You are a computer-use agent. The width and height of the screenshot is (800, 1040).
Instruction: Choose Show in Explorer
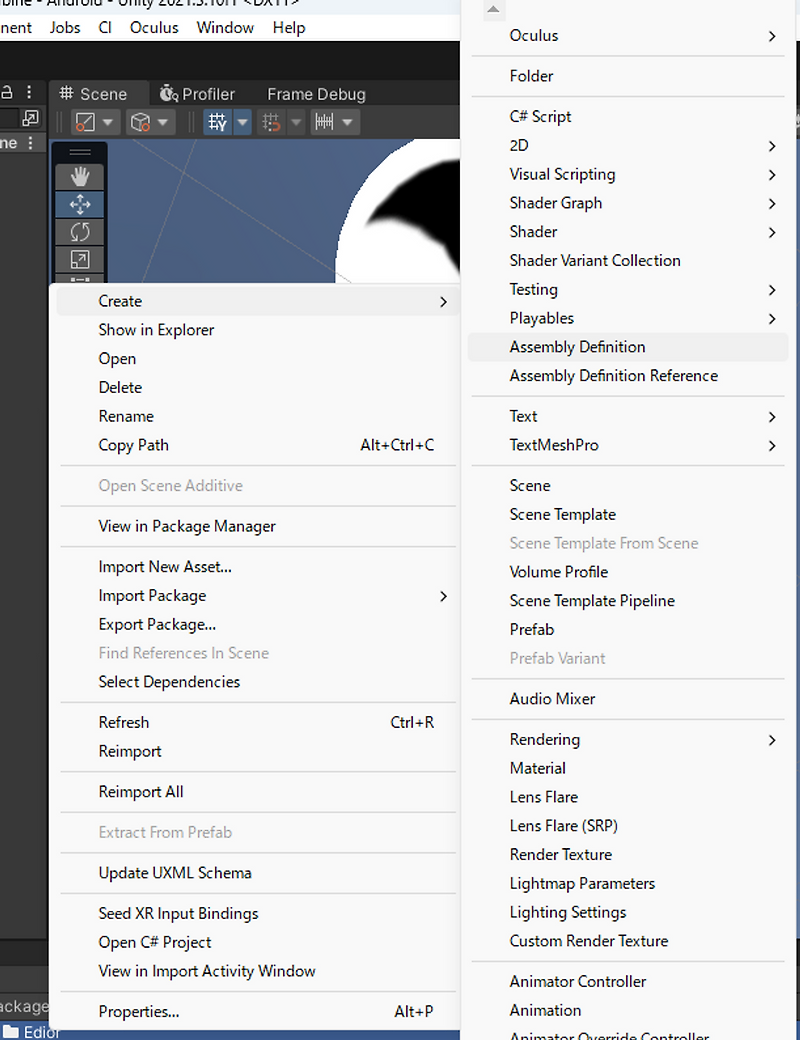pos(257,330)
